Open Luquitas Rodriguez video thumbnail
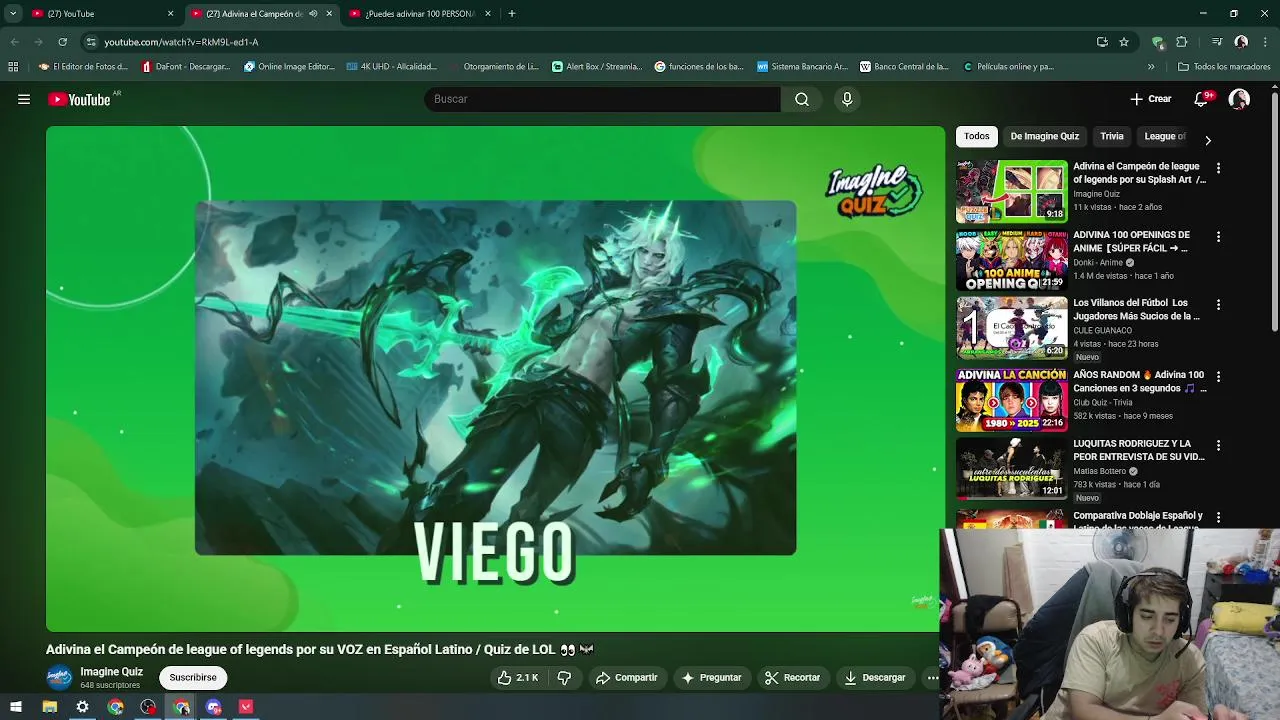 pos(1011,469)
